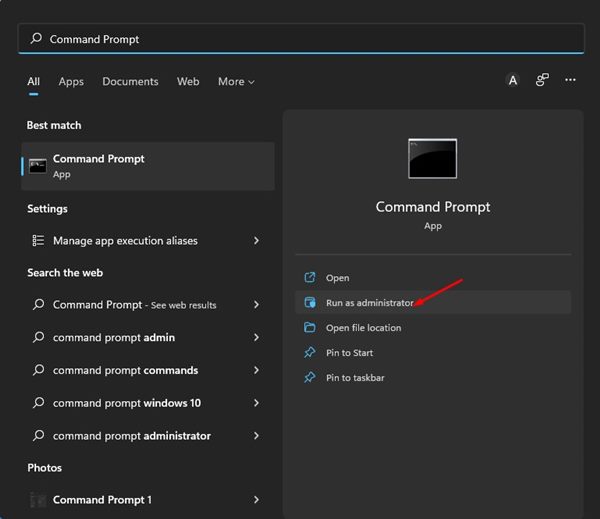Expand chevron beside command prompt windows 10
The image size is (600, 519).
pos(257,403)
